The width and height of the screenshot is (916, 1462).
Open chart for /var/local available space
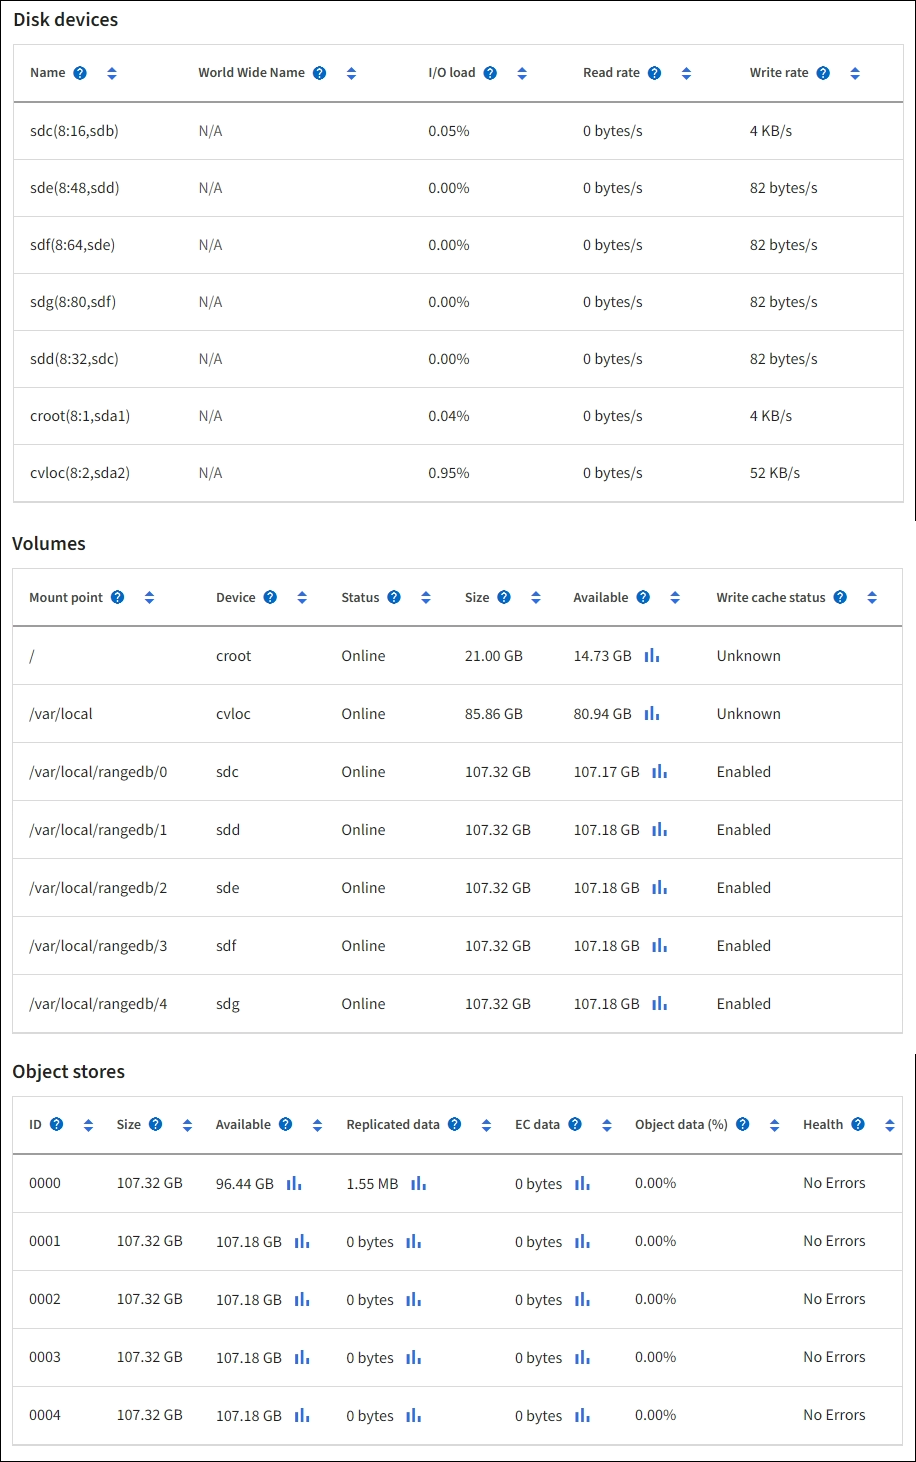tap(652, 714)
